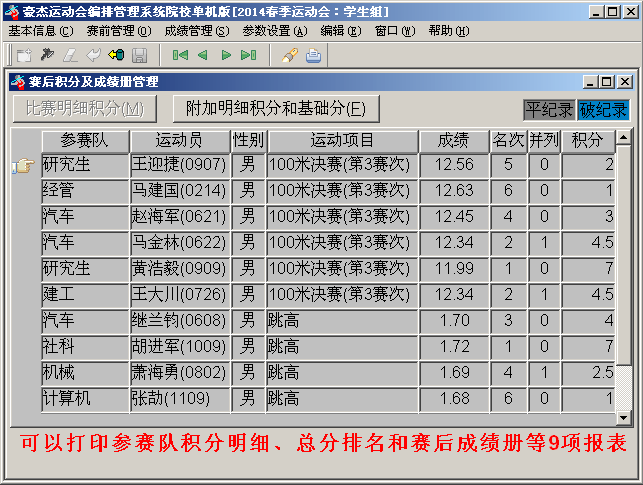643x485 pixels.
Task: Click the 运动员 column header
Action: 180,141
